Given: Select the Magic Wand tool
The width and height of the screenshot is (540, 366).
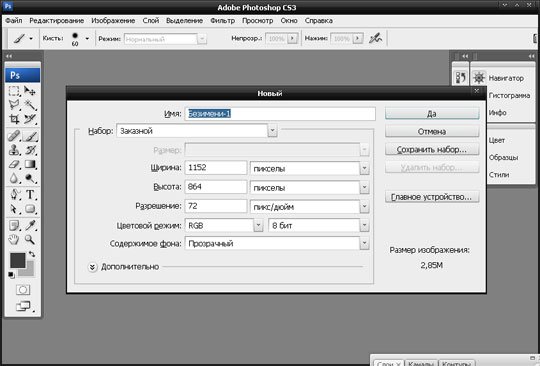Looking at the screenshot, I should click(30, 105).
